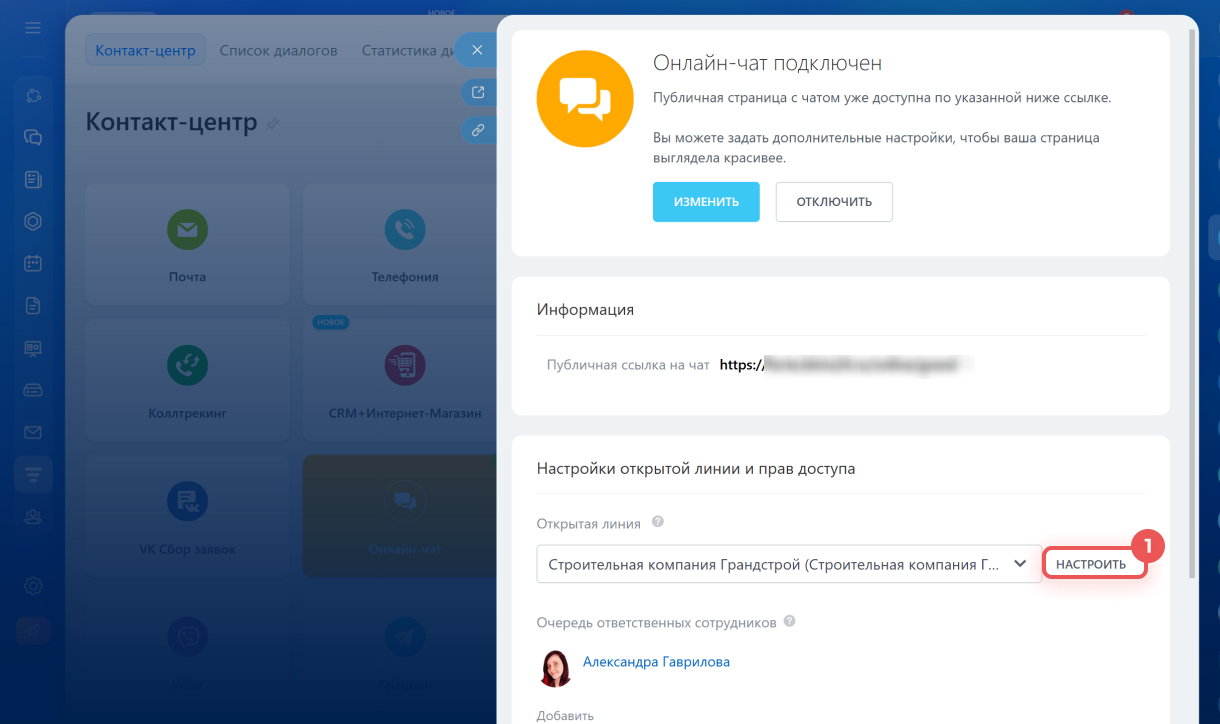Image resolution: width=1220 pixels, height=724 pixels.
Task: Copy link using the chain icon on slider
Action: click(x=478, y=130)
